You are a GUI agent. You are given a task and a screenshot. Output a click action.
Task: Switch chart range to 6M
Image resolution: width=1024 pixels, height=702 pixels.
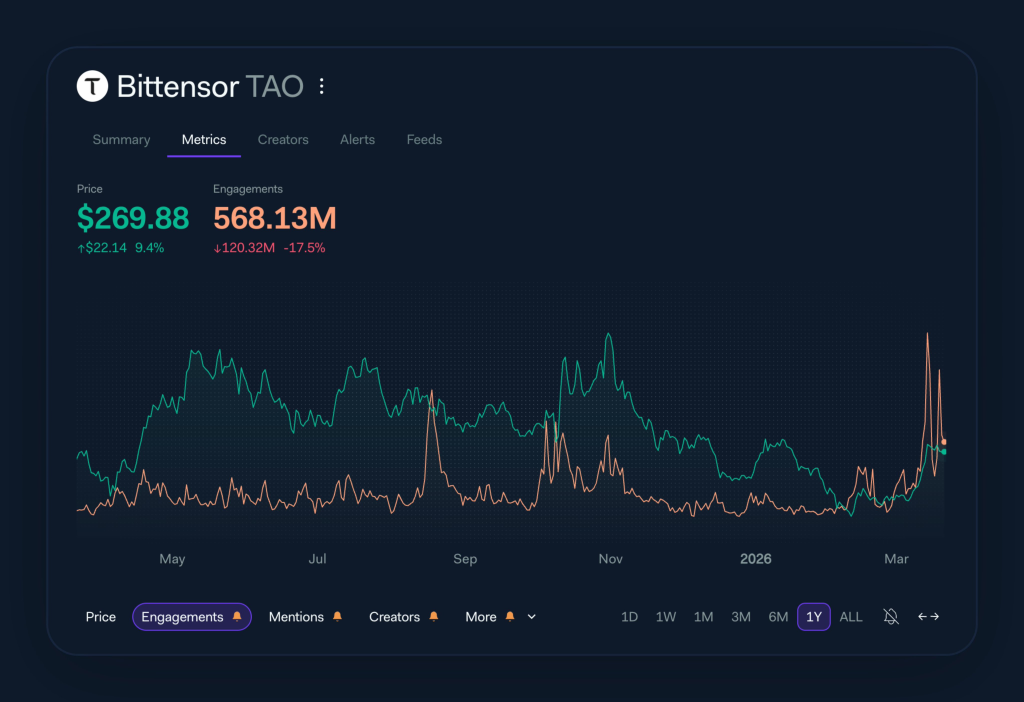[778, 617]
